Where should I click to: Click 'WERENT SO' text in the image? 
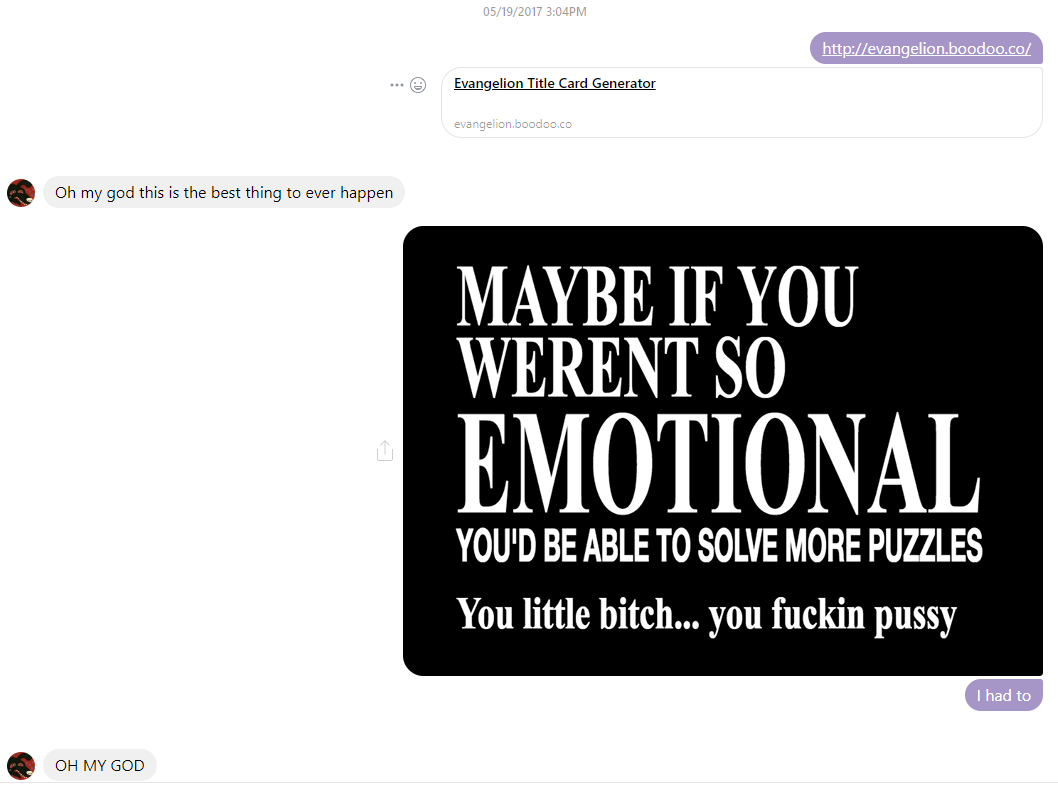(x=620, y=367)
